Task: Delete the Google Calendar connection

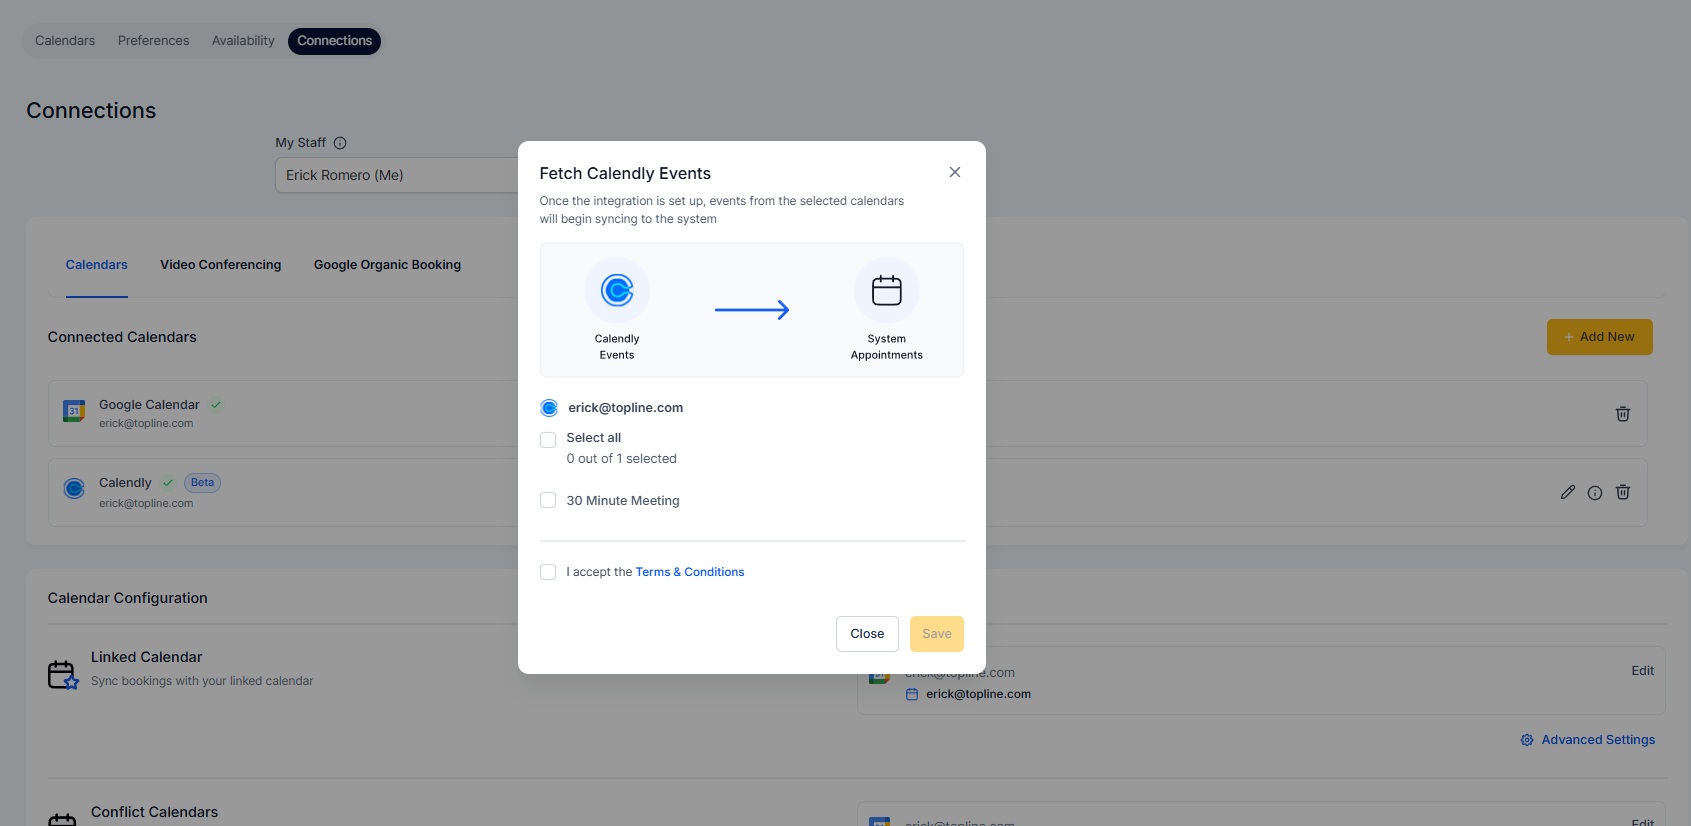Action: click(1623, 414)
